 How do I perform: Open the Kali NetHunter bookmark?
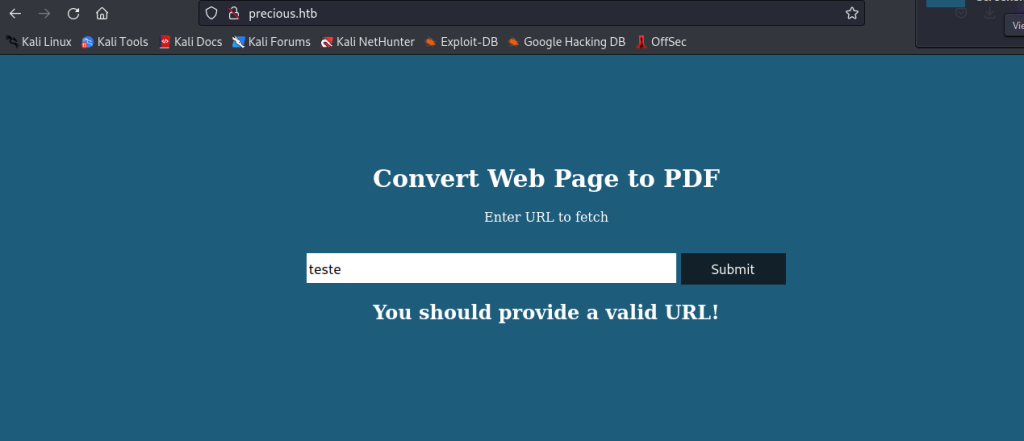[367, 42]
